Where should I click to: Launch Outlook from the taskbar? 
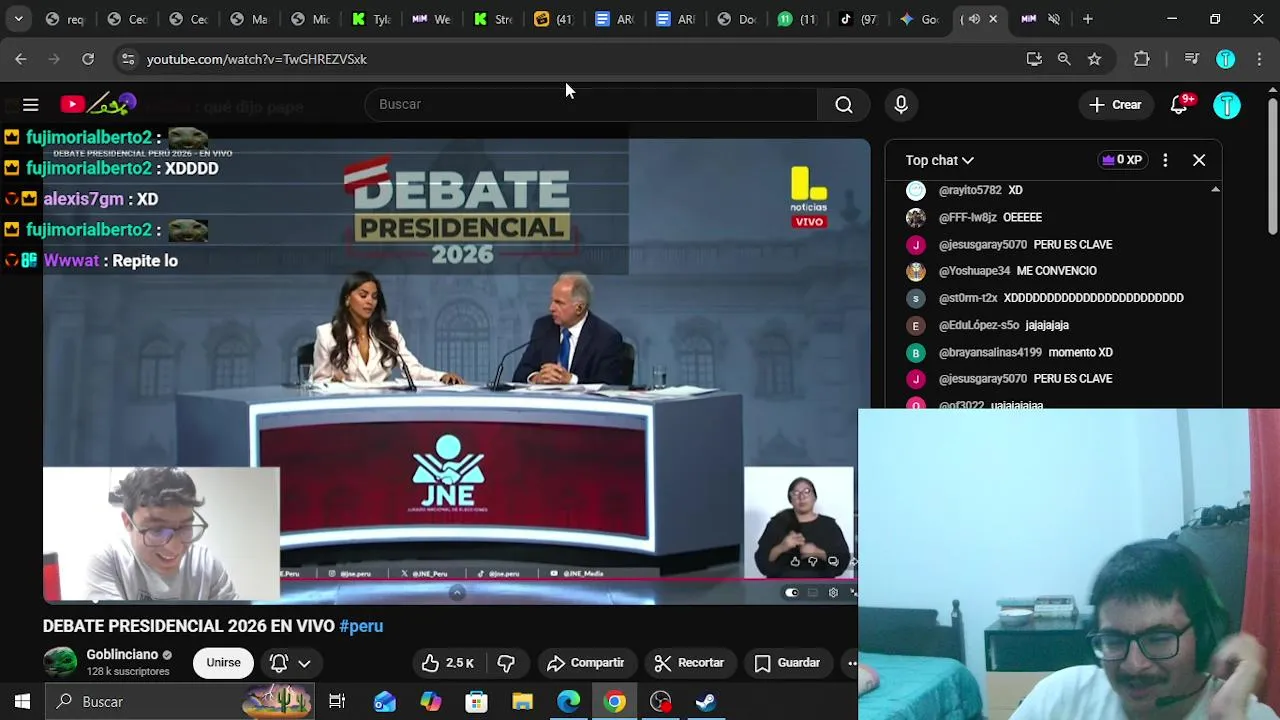pos(385,702)
